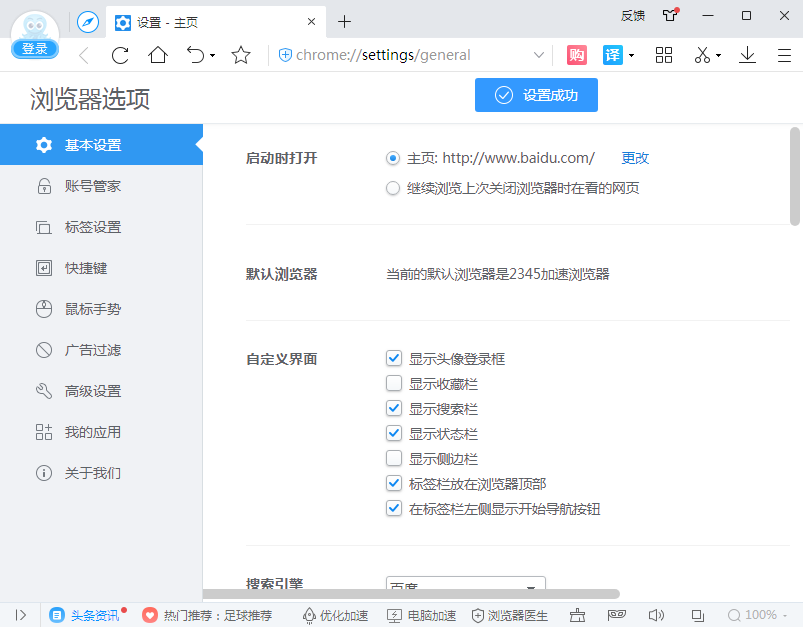
Task: Click the scissors screenshot icon
Action: pos(702,55)
